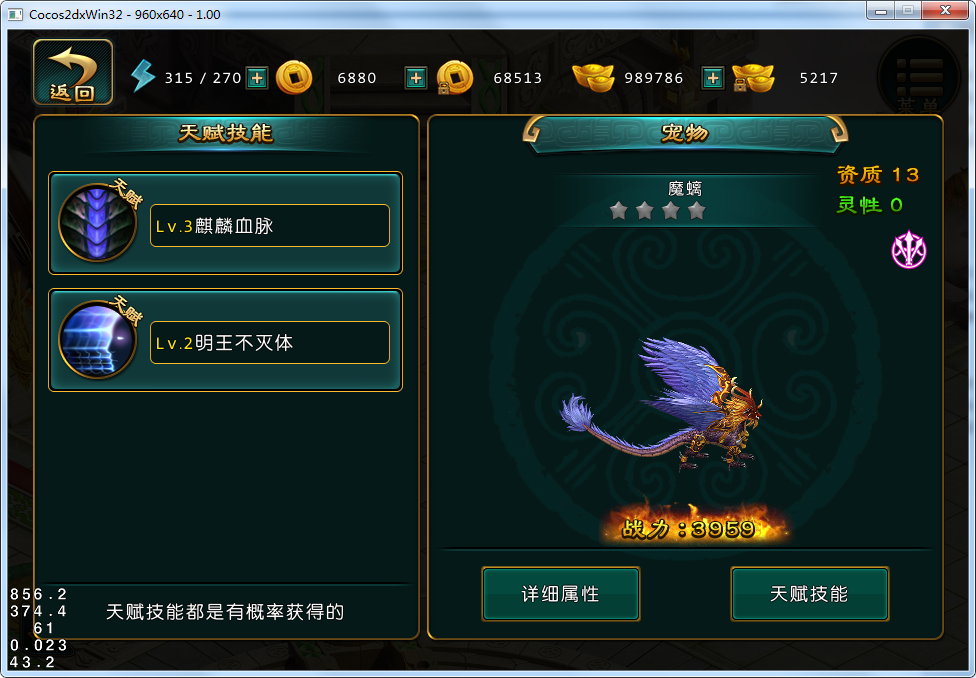Open Lv.2 明王不灭体 skill entry

(x=270, y=342)
